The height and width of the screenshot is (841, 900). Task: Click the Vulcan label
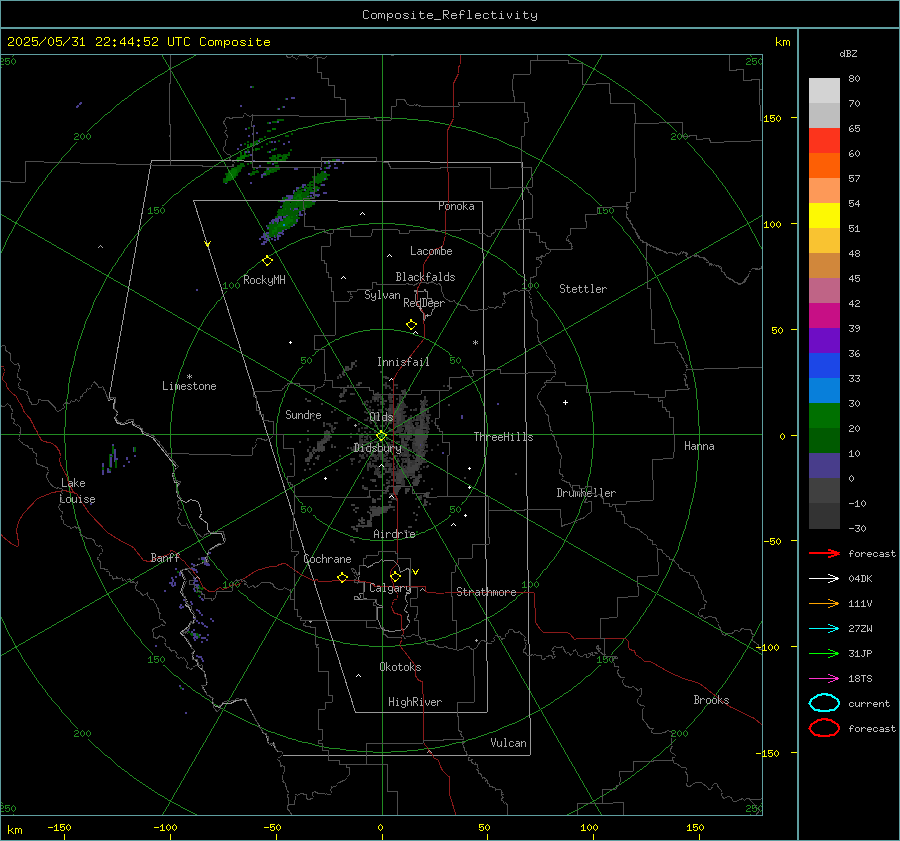tap(509, 743)
